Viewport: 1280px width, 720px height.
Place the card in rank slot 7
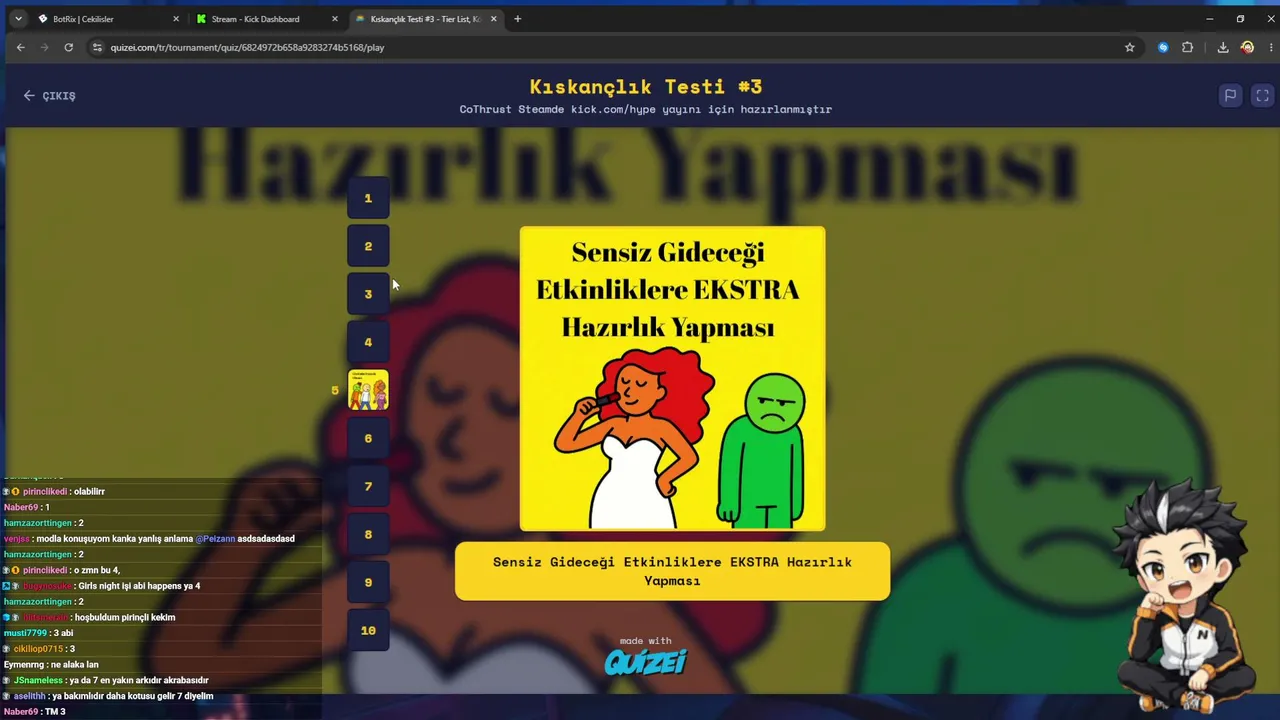pyautogui.click(x=368, y=486)
